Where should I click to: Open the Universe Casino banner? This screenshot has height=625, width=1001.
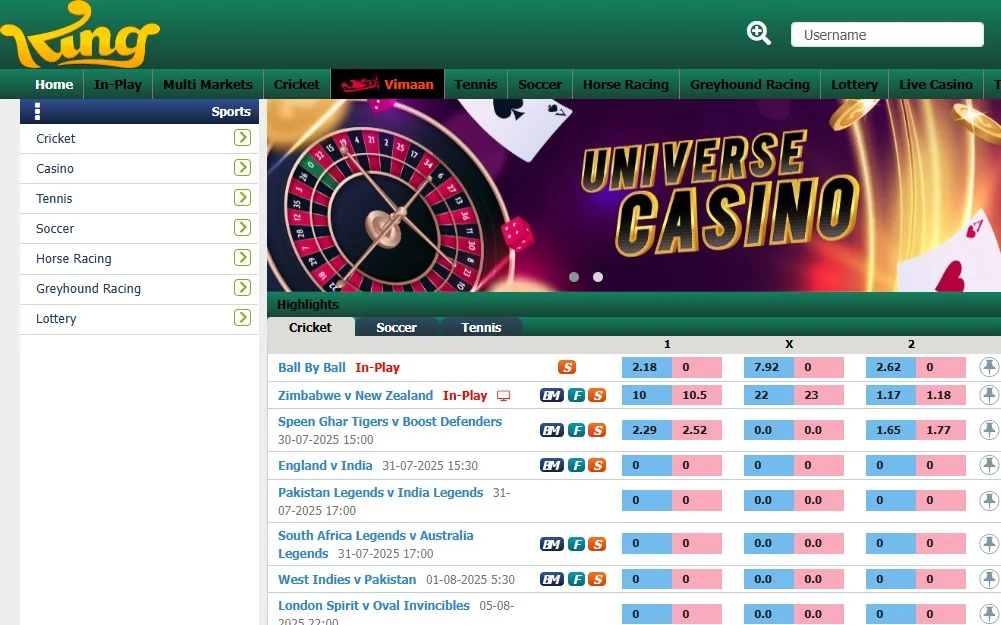point(634,195)
